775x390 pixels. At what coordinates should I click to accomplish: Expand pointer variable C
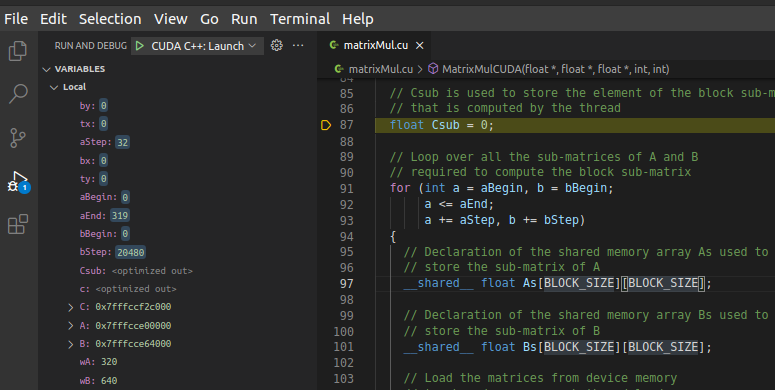pos(71,307)
